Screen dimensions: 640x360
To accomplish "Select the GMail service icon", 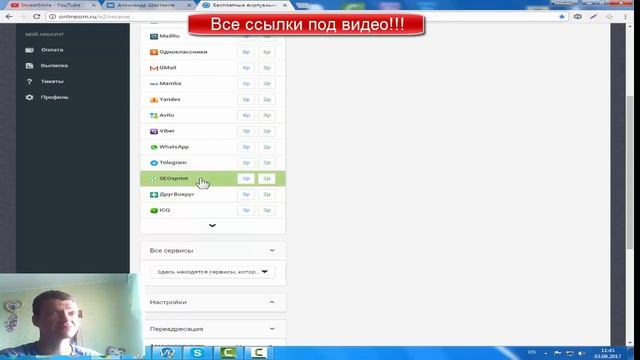I will [x=154, y=68].
